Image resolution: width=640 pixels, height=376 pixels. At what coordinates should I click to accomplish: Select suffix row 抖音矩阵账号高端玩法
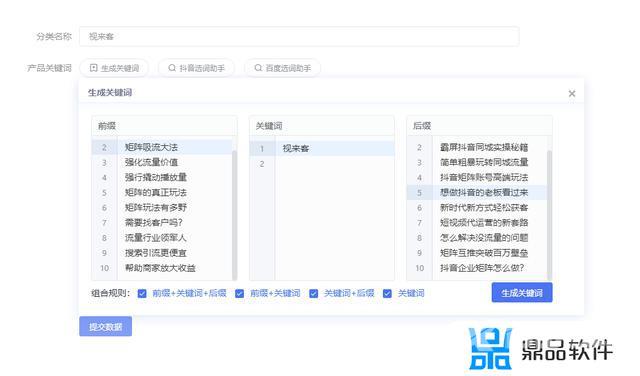tap(477, 178)
